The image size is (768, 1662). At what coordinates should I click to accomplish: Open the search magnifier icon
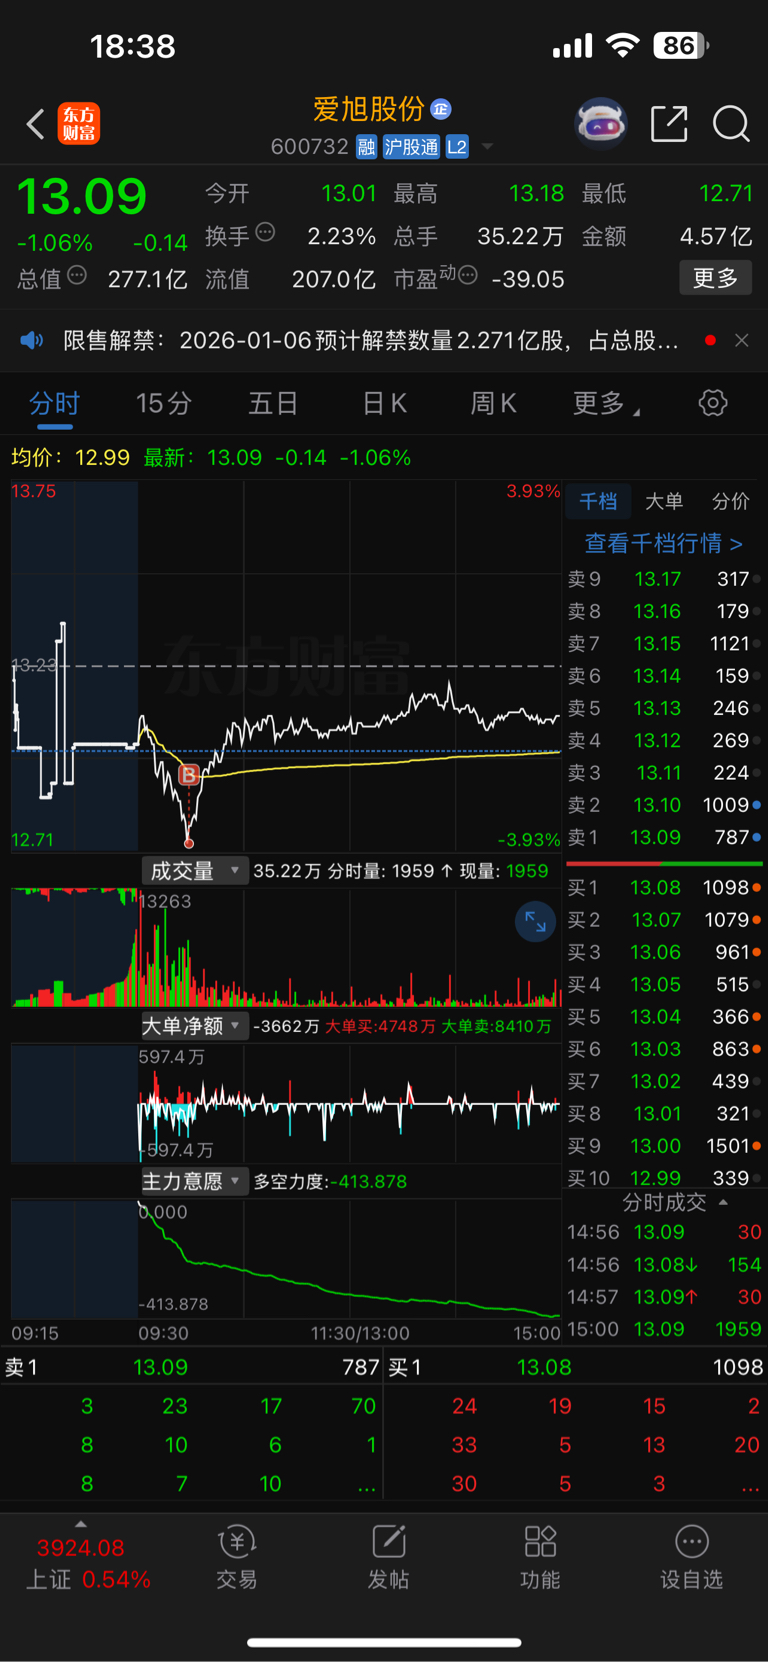tap(731, 124)
